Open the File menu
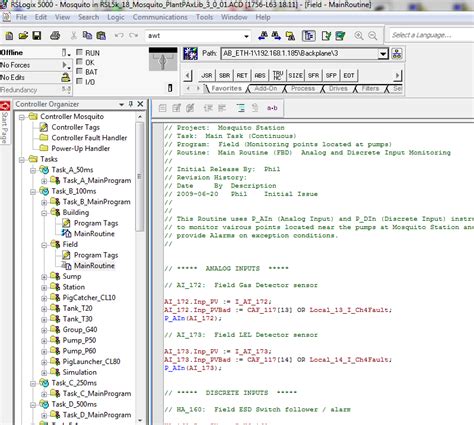The image size is (474, 425). (x=21, y=17)
